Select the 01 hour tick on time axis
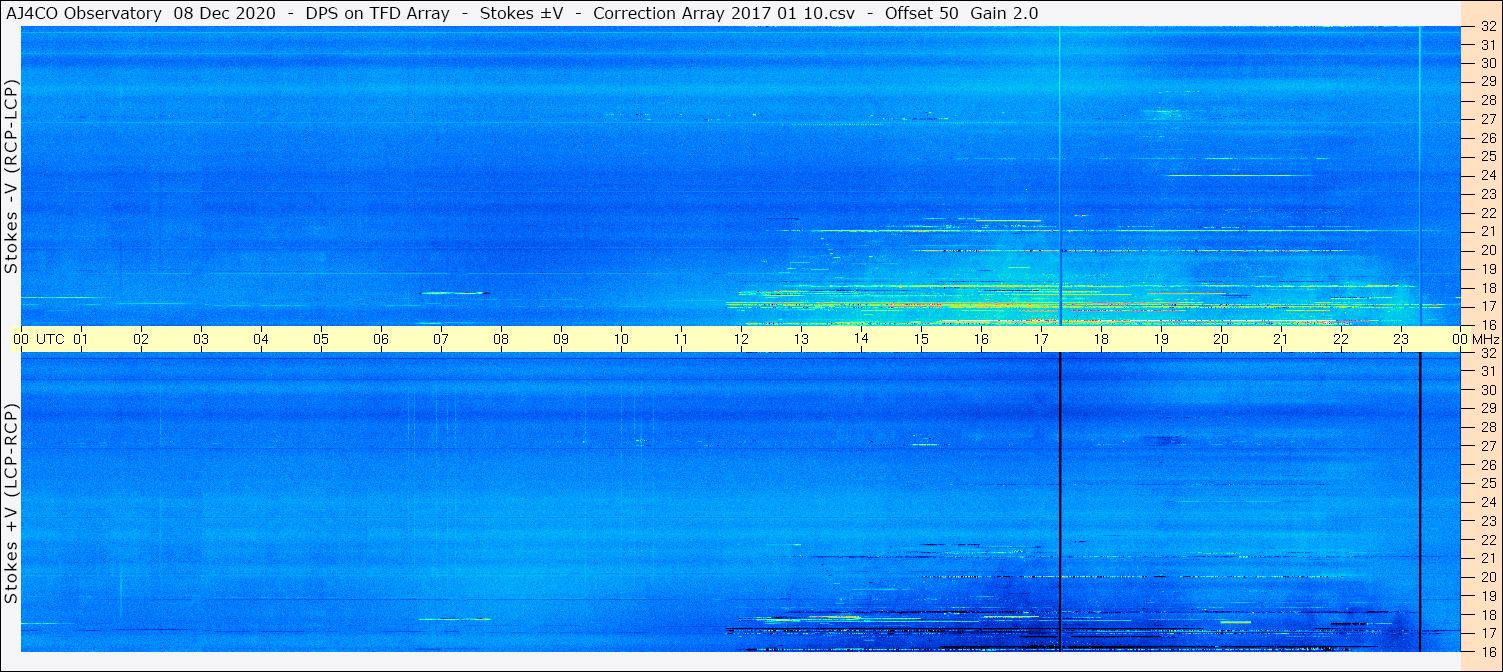 point(81,339)
